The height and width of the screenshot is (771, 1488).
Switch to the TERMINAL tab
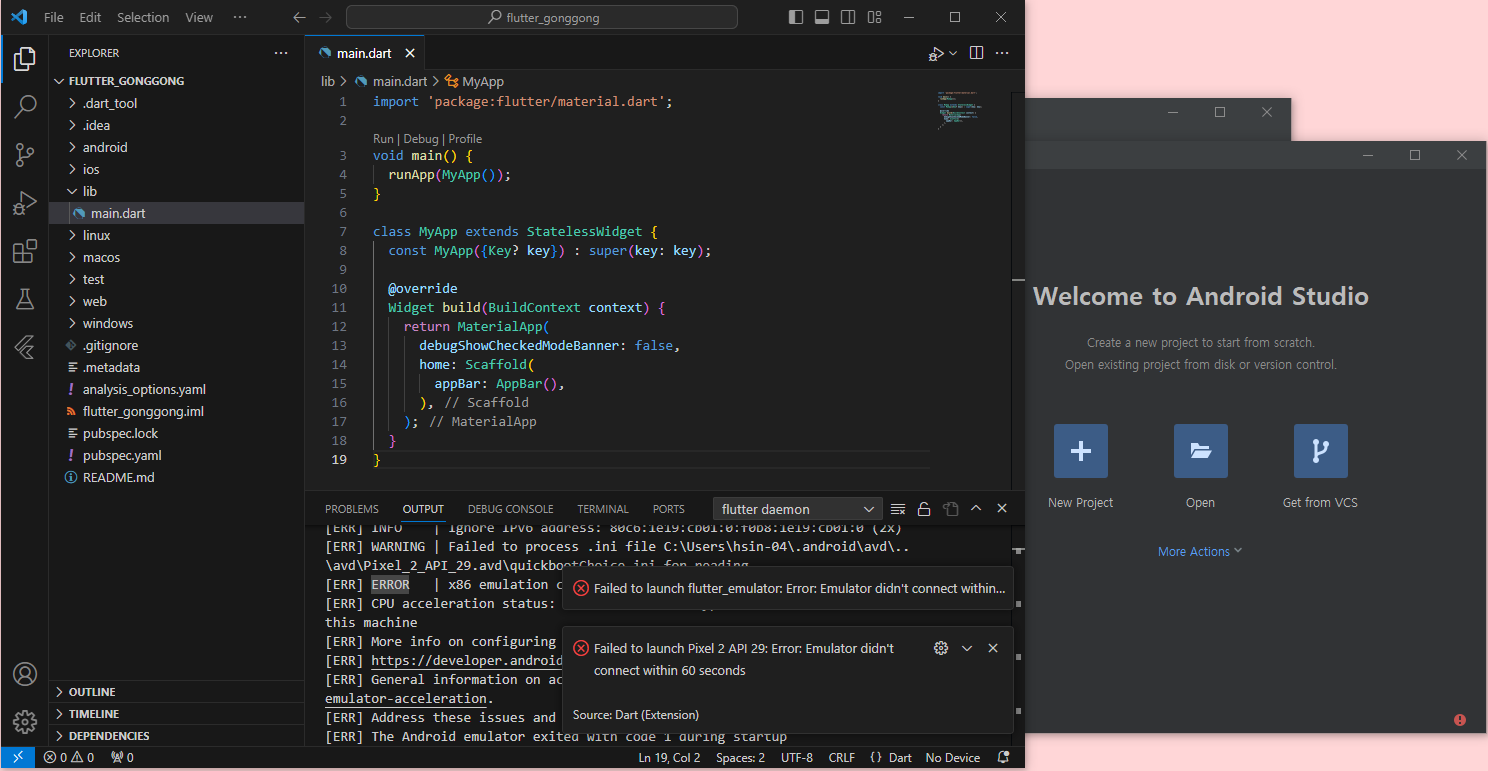click(603, 509)
